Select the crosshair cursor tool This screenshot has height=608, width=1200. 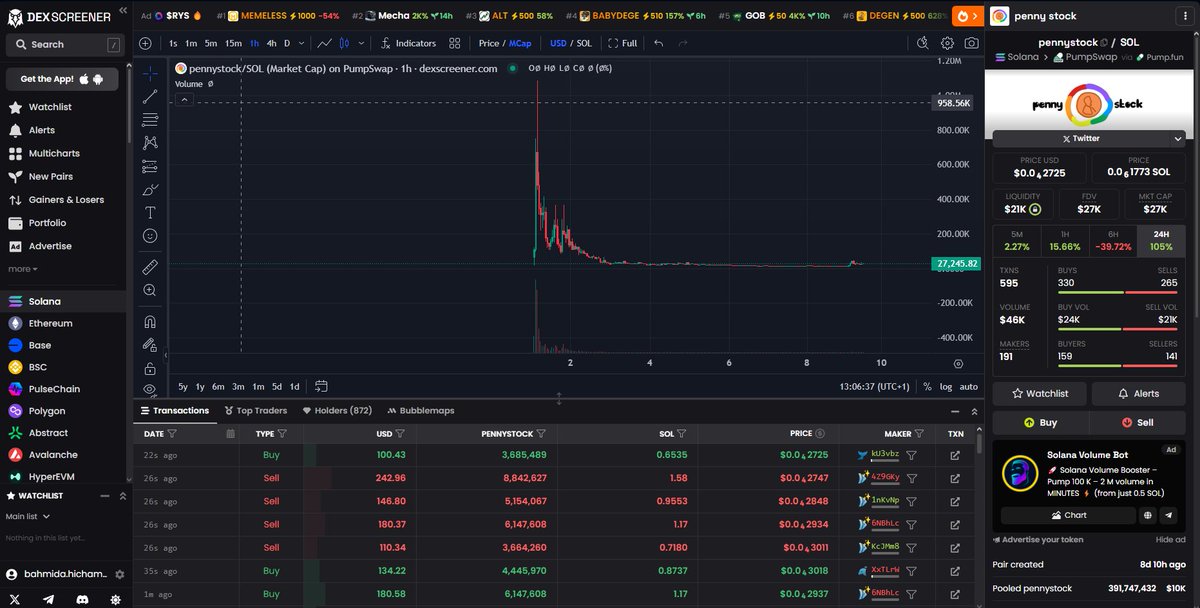[x=150, y=74]
